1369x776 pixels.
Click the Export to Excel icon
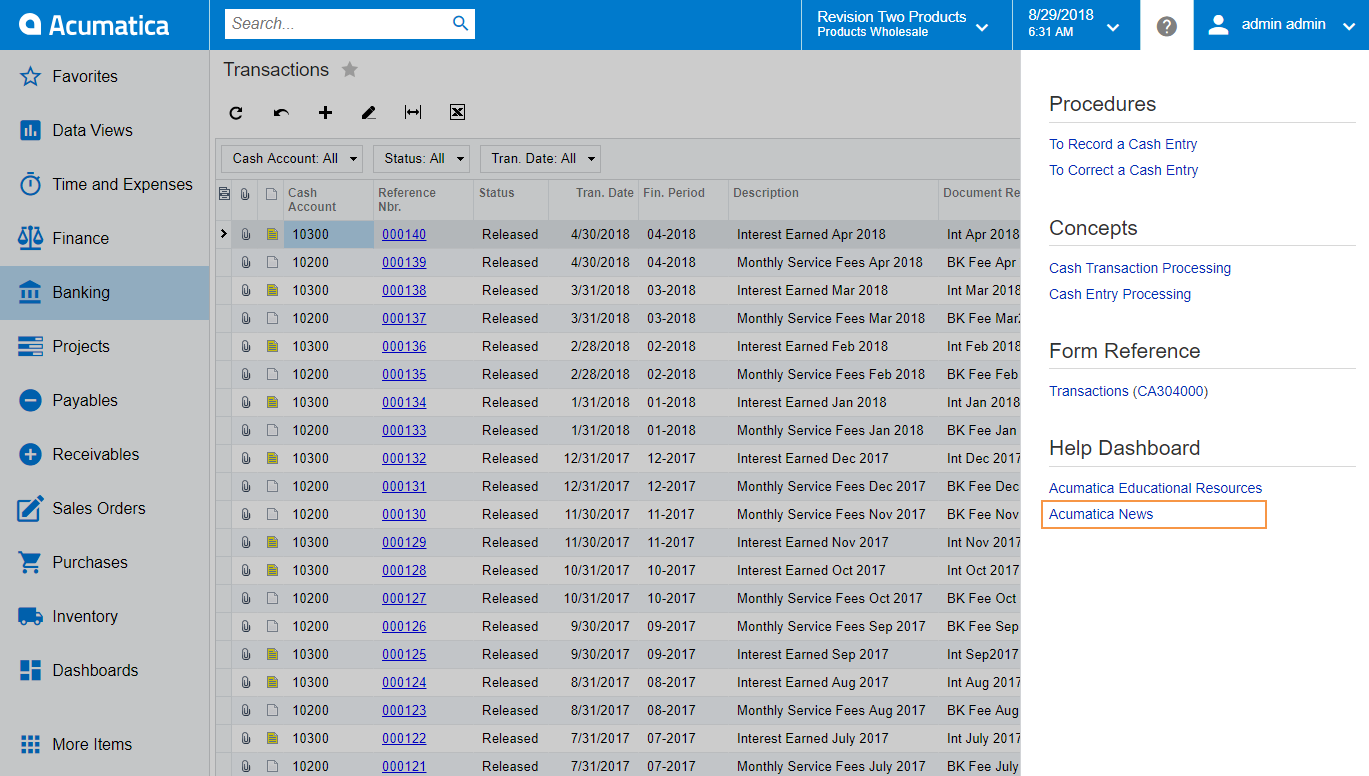pos(457,113)
